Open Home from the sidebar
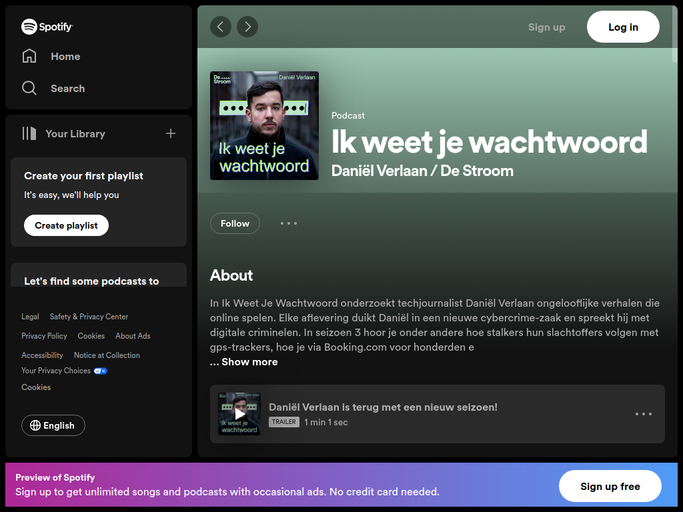This screenshot has height=512, width=683. (x=51, y=56)
